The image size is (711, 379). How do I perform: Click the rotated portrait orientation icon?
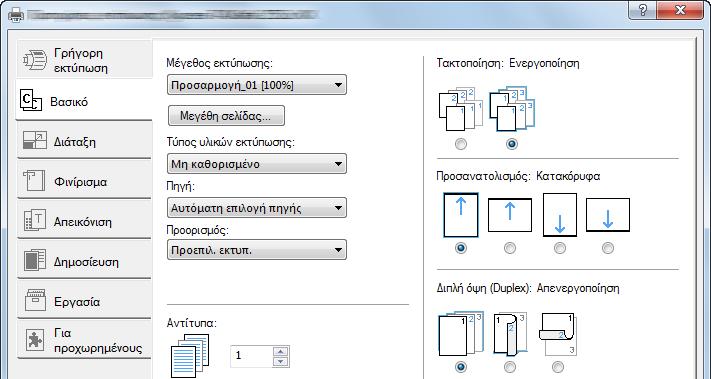point(560,215)
